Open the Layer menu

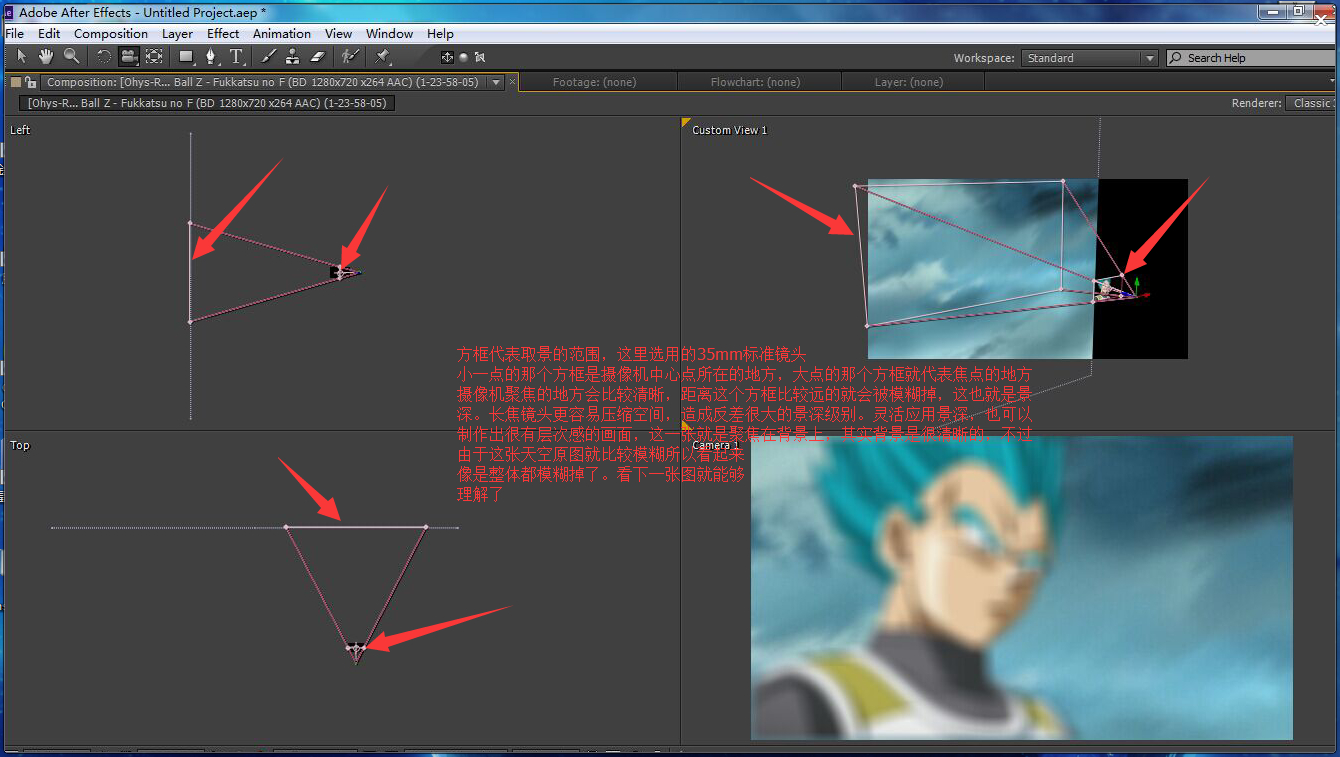[x=177, y=33]
